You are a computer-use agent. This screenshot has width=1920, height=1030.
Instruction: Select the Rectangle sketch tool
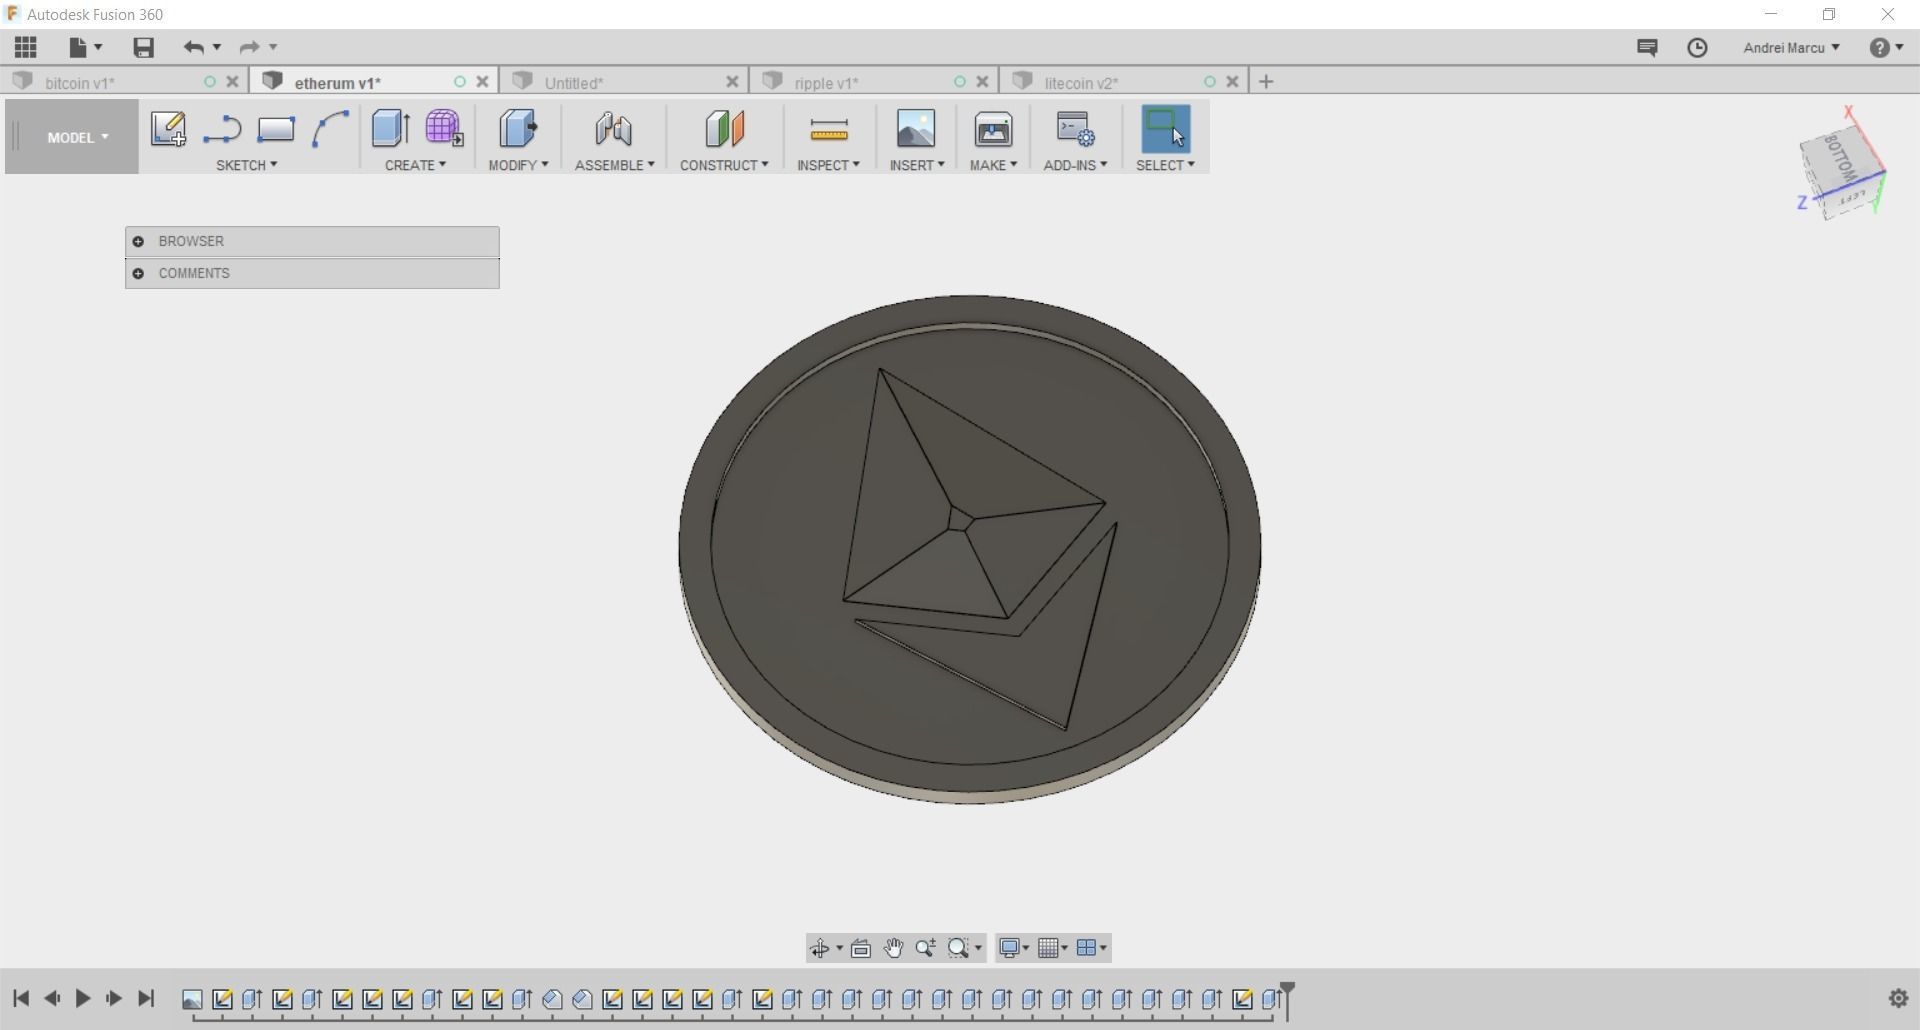(275, 129)
